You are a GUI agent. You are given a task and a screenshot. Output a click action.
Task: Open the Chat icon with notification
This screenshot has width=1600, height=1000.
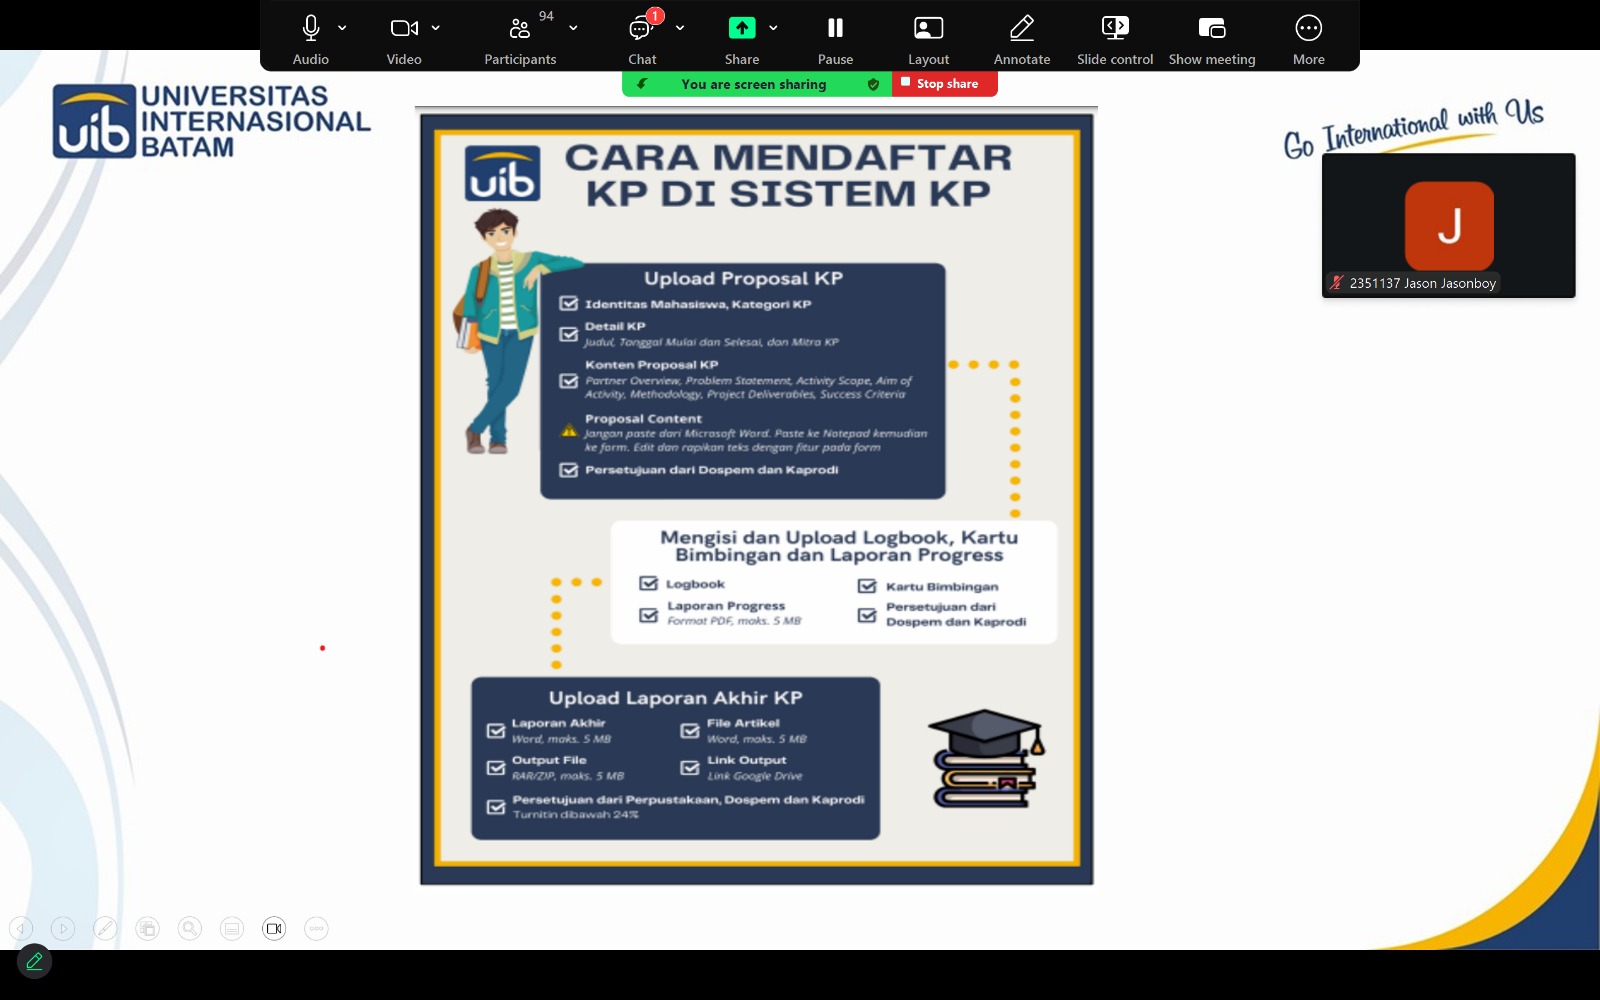pos(641,28)
